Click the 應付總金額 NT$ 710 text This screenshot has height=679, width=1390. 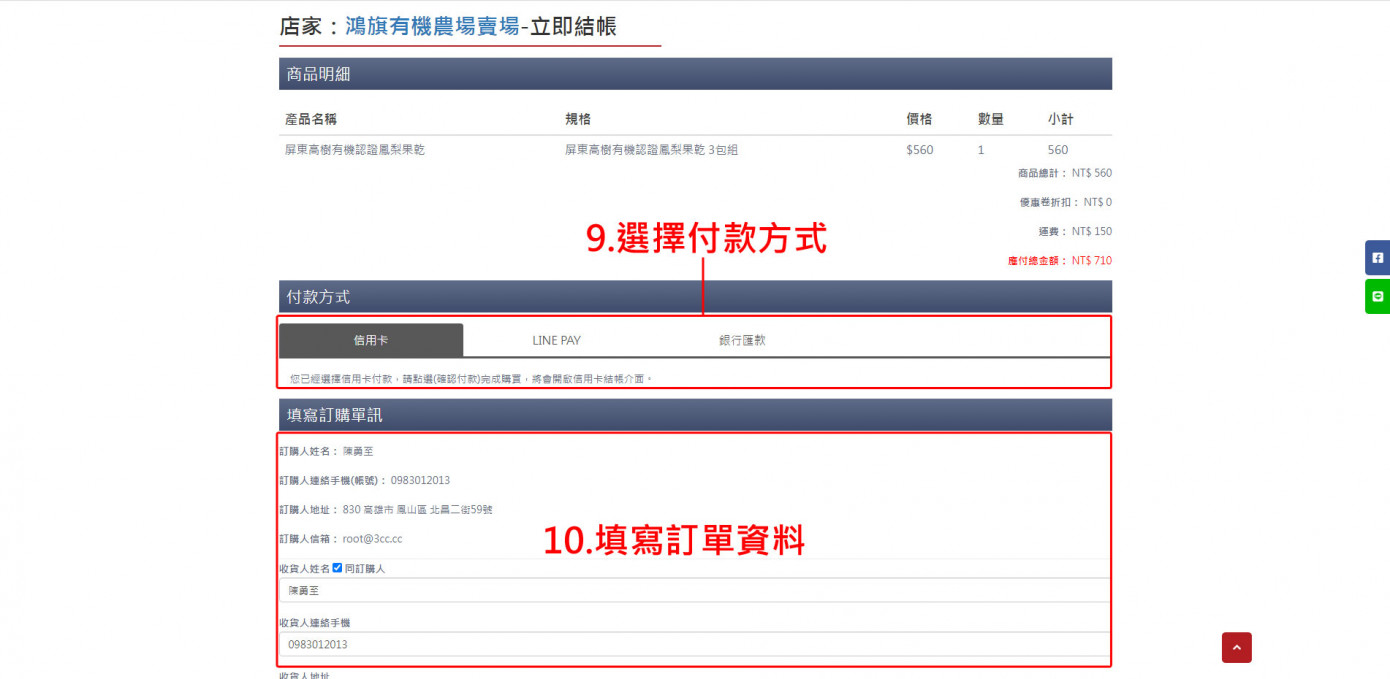[x=1060, y=261]
